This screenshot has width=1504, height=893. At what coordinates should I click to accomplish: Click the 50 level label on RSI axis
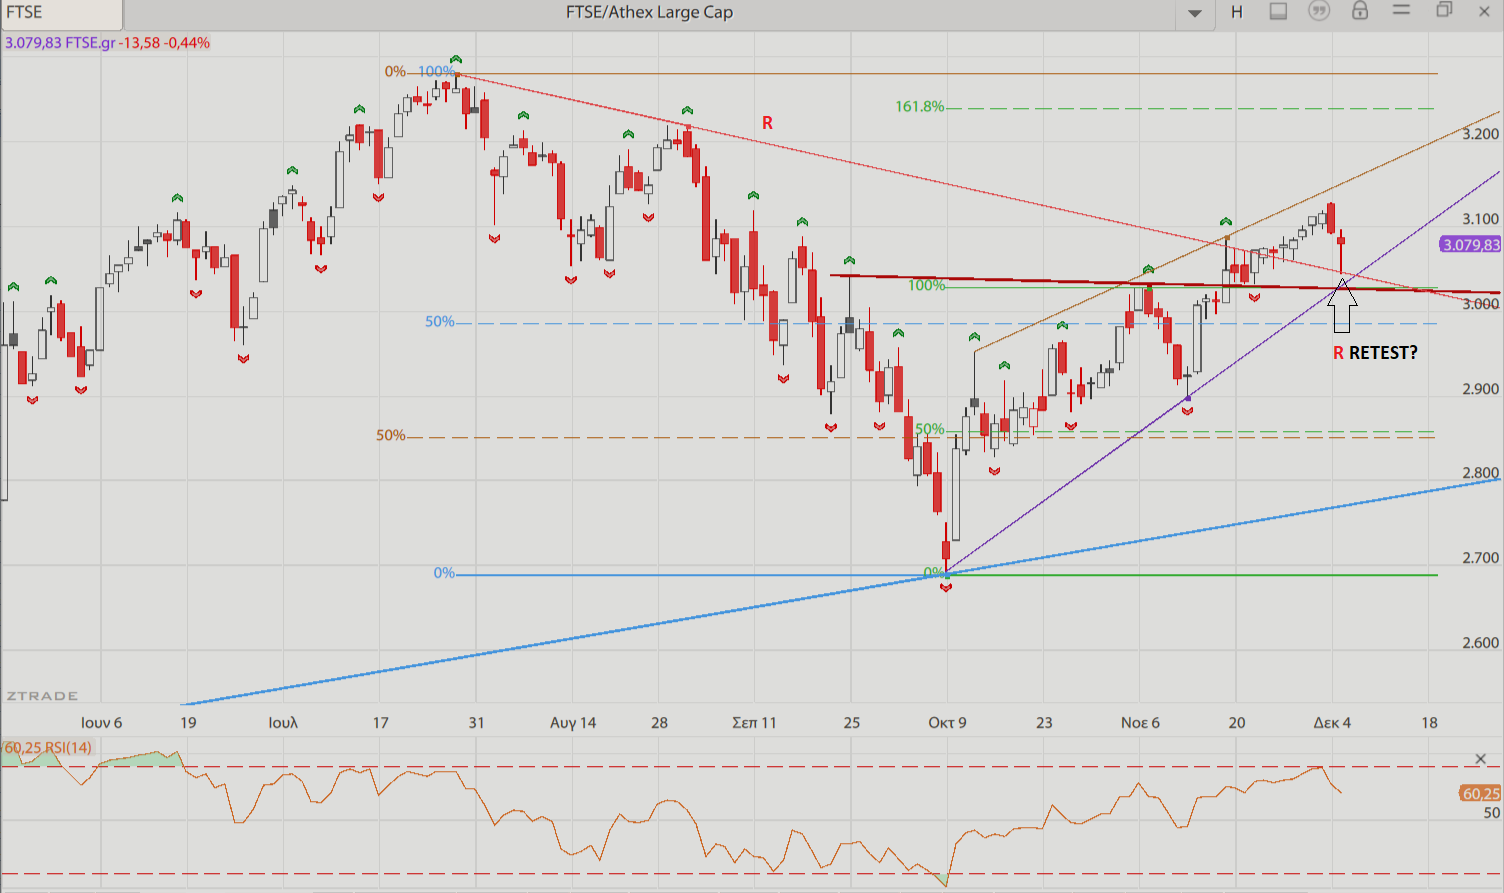pos(1491,813)
